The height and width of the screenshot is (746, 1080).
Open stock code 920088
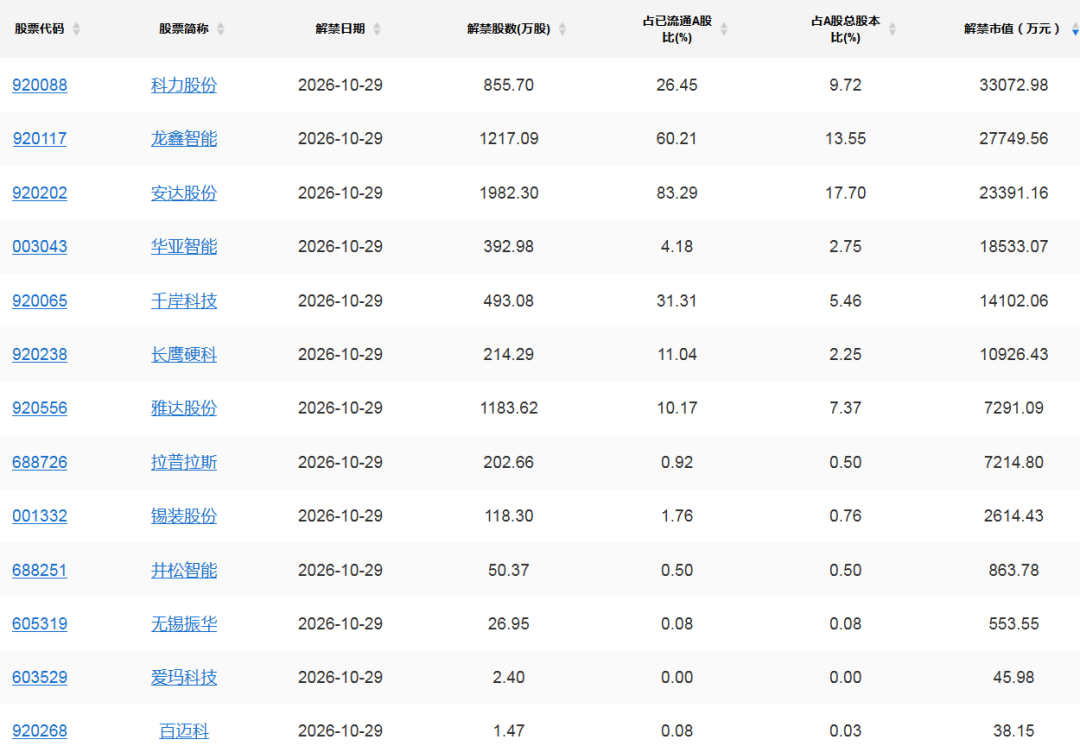tap(40, 85)
